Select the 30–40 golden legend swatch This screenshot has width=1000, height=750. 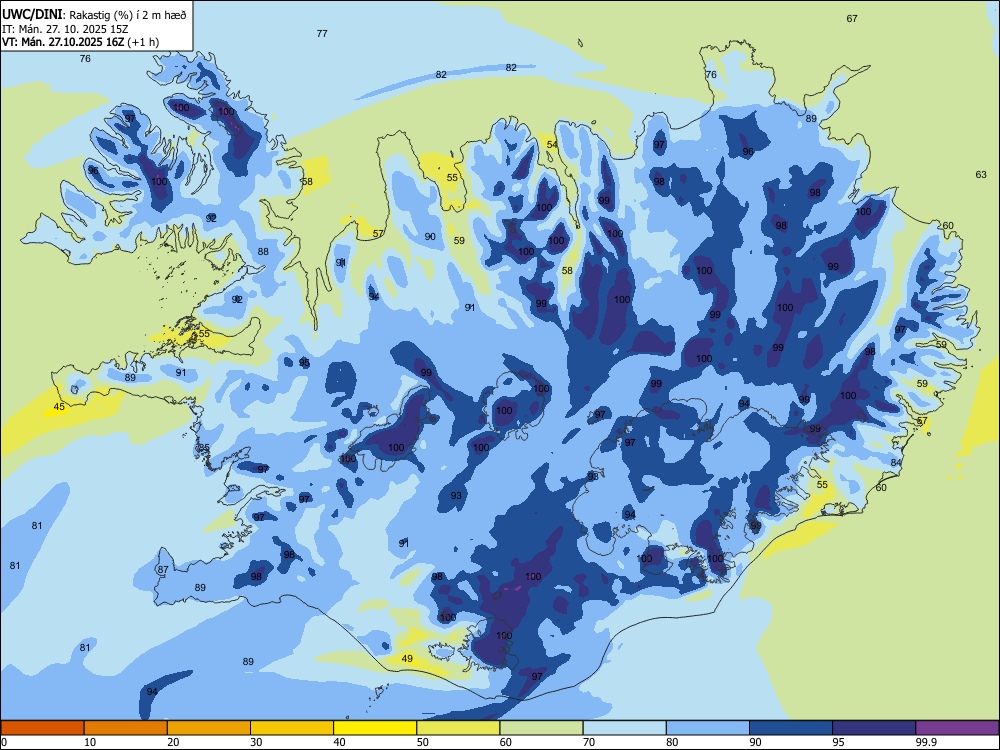pos(292,728)
